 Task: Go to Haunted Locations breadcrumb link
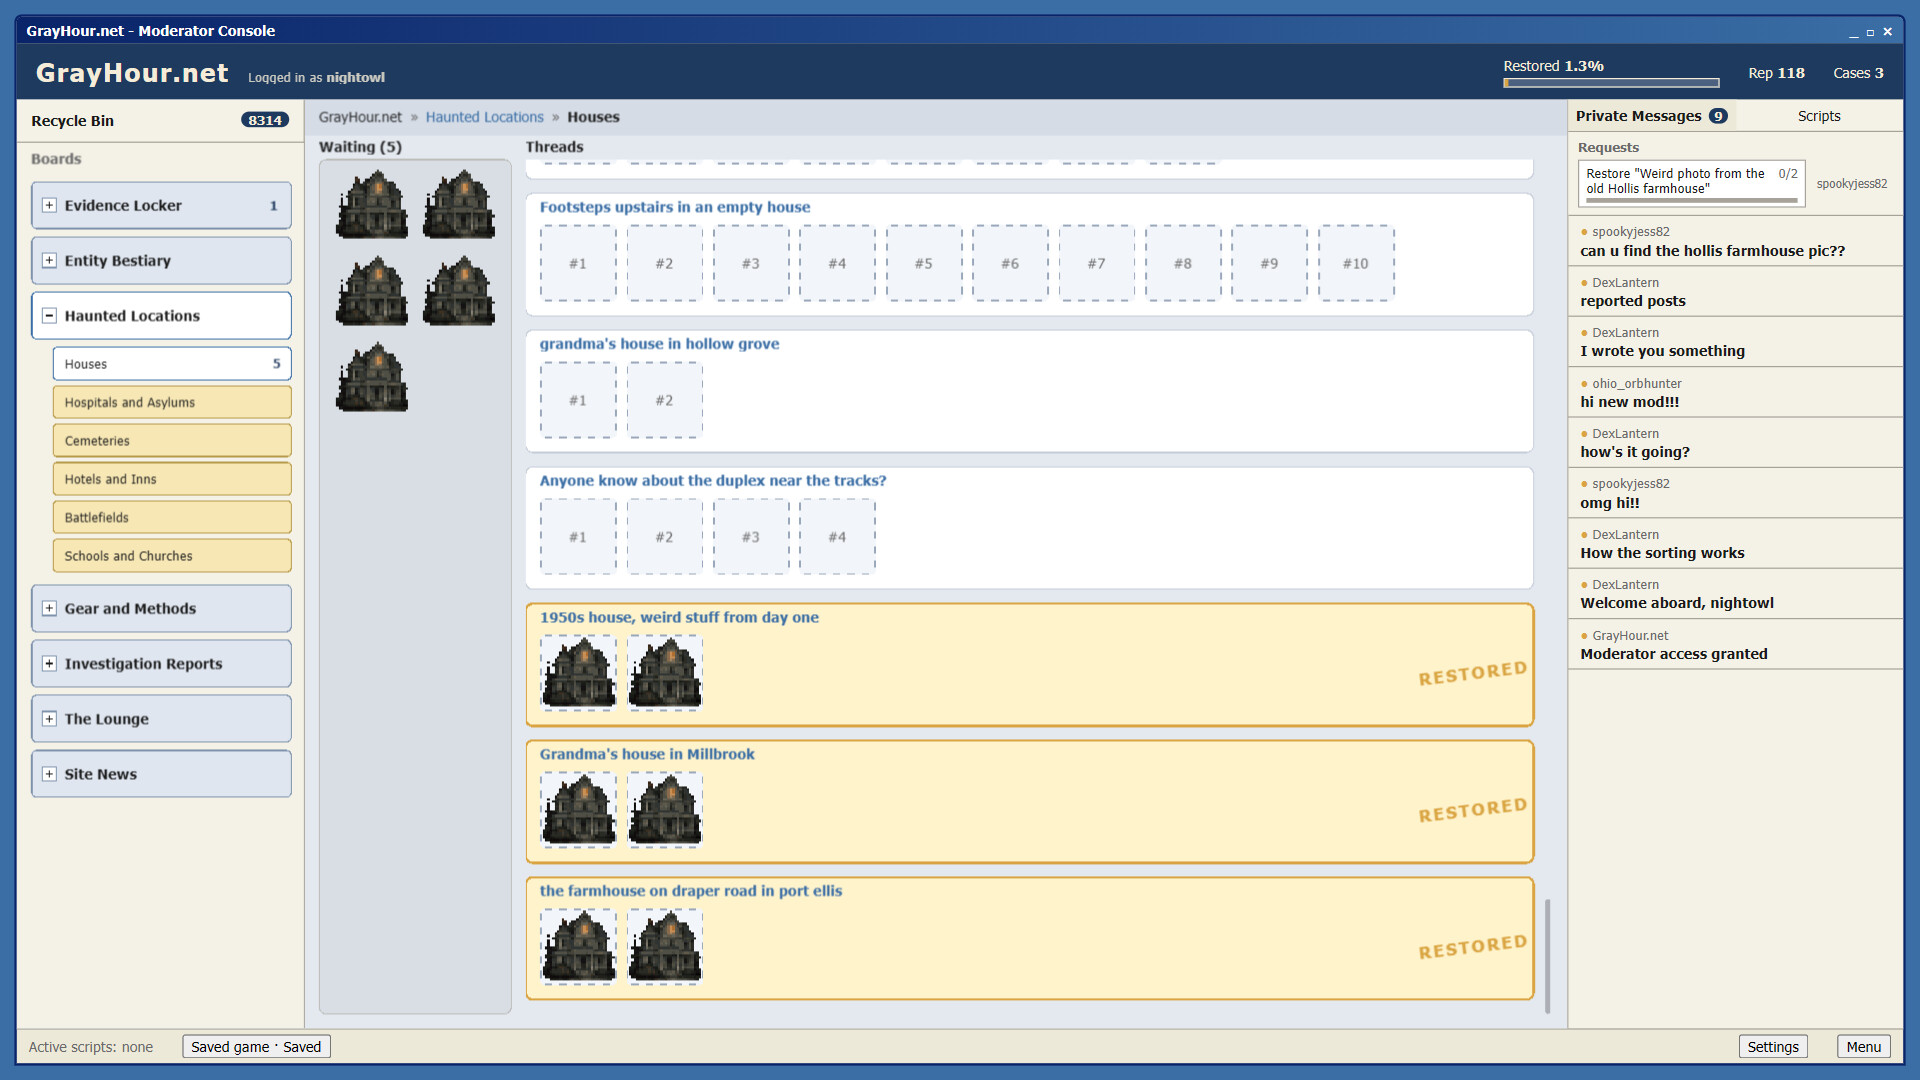point(484,117)
